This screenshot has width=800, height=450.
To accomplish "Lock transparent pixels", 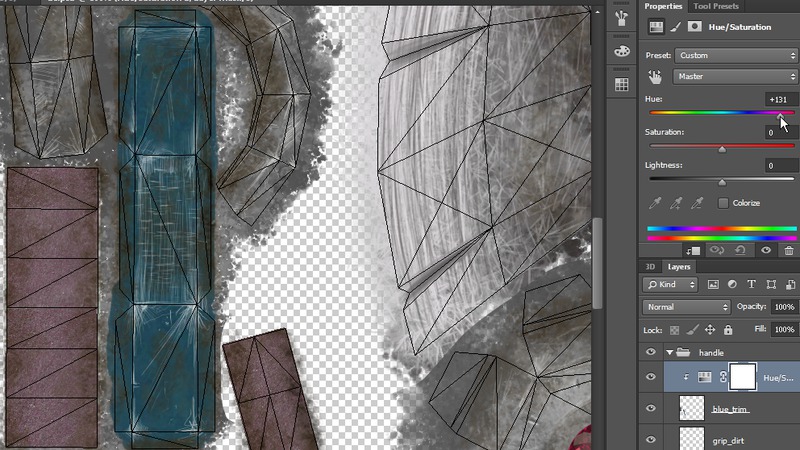I will tap(674, 330).
